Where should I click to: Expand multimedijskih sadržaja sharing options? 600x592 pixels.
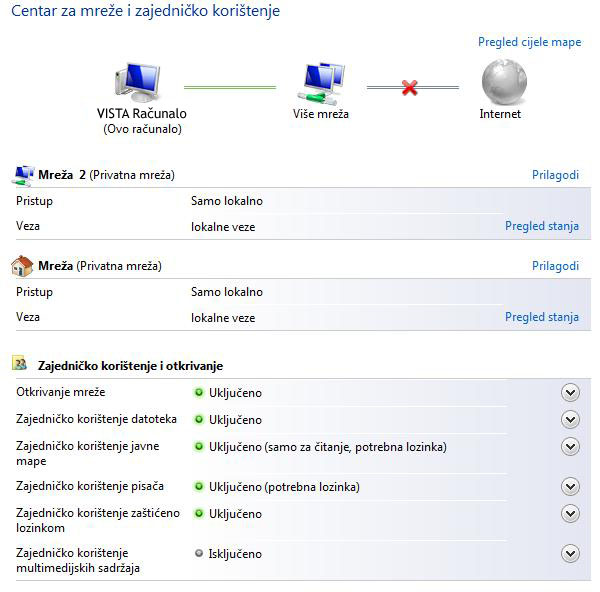point(570,553)
